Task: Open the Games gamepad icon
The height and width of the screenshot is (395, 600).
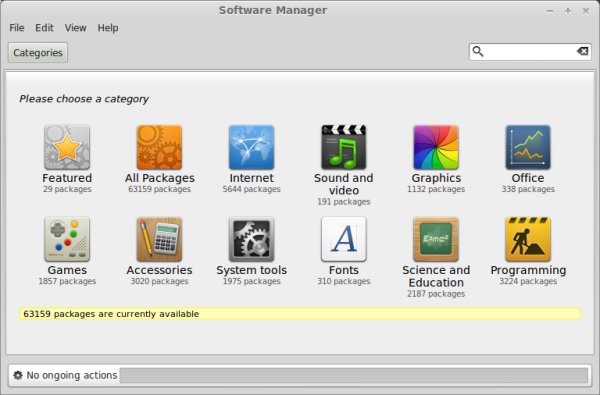Action: click(67, 239)
